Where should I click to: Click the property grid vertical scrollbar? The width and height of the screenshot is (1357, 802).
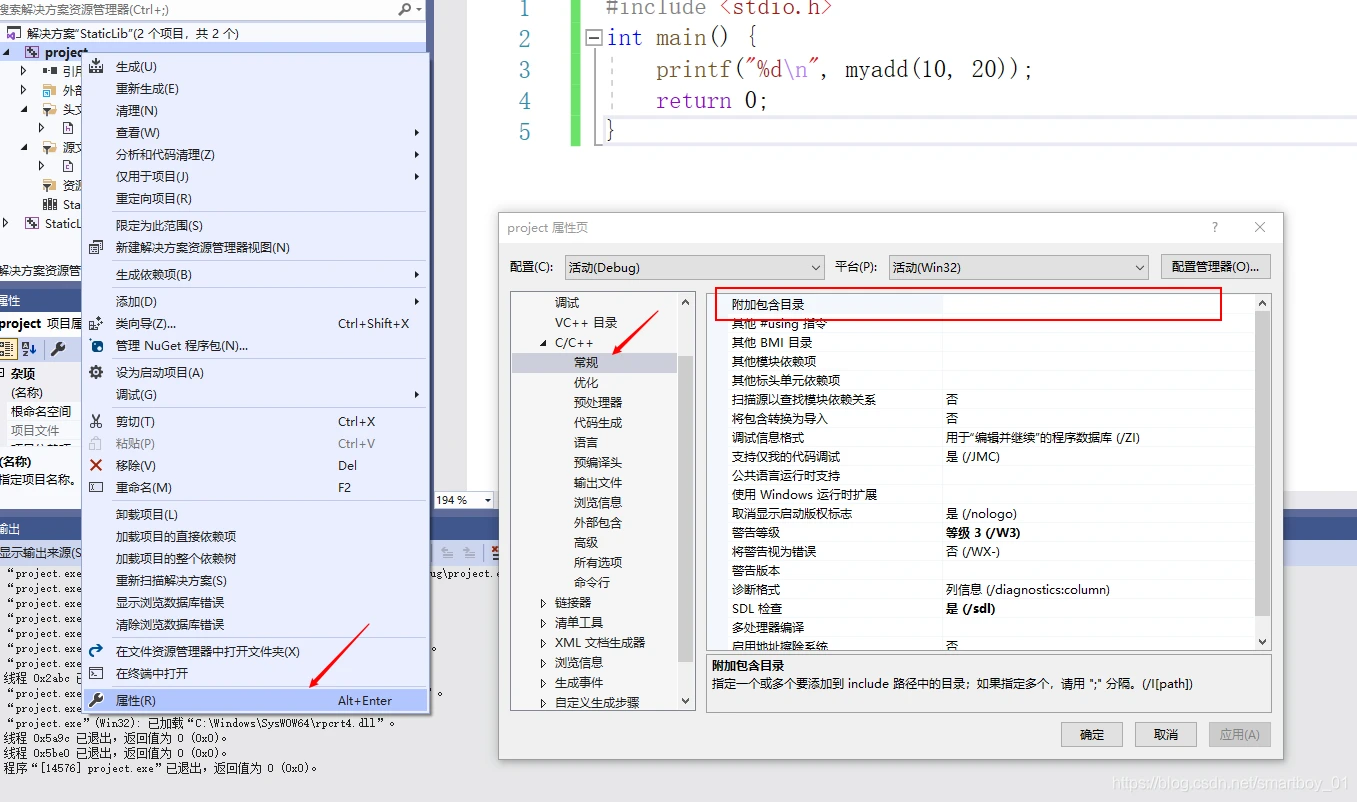[x=1262, y=460]
